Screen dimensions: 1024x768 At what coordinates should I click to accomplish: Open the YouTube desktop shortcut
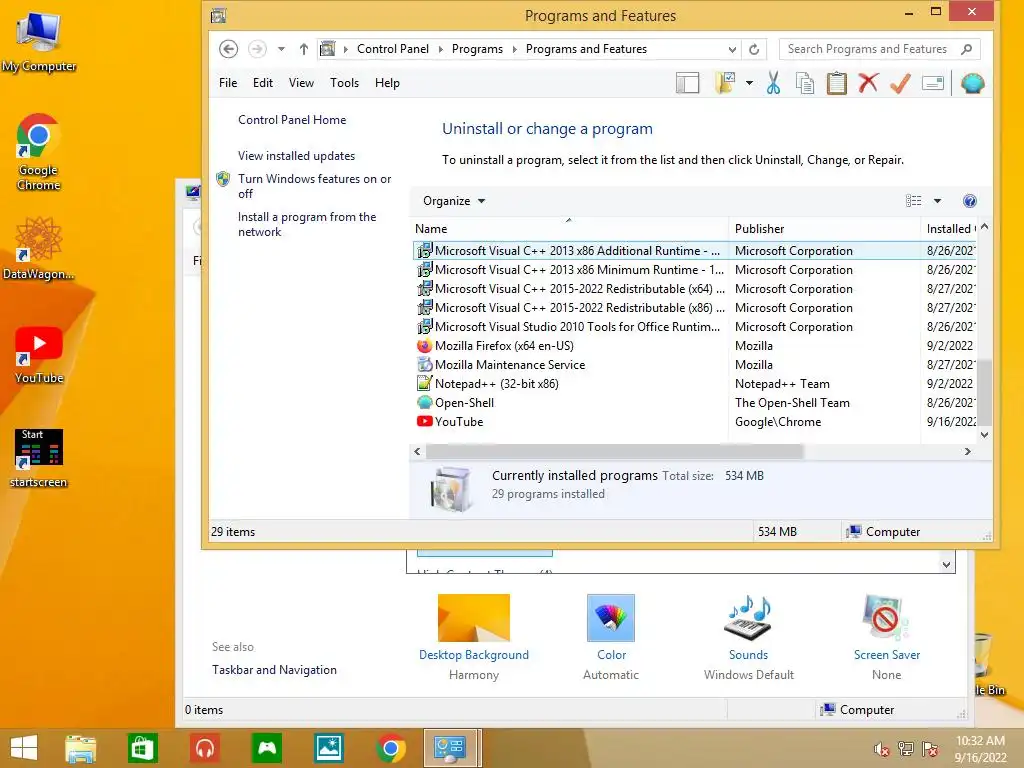click(x=39, y=355)
